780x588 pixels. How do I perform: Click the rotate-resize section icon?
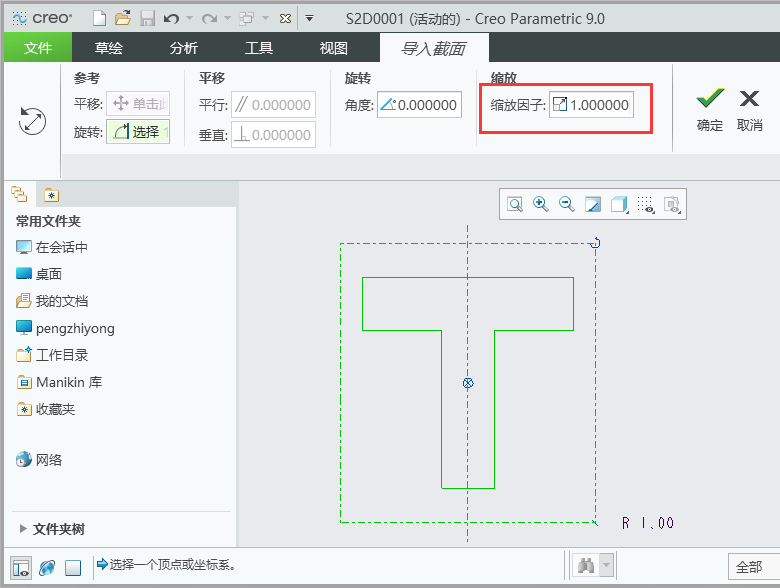(x=32, y=121)
